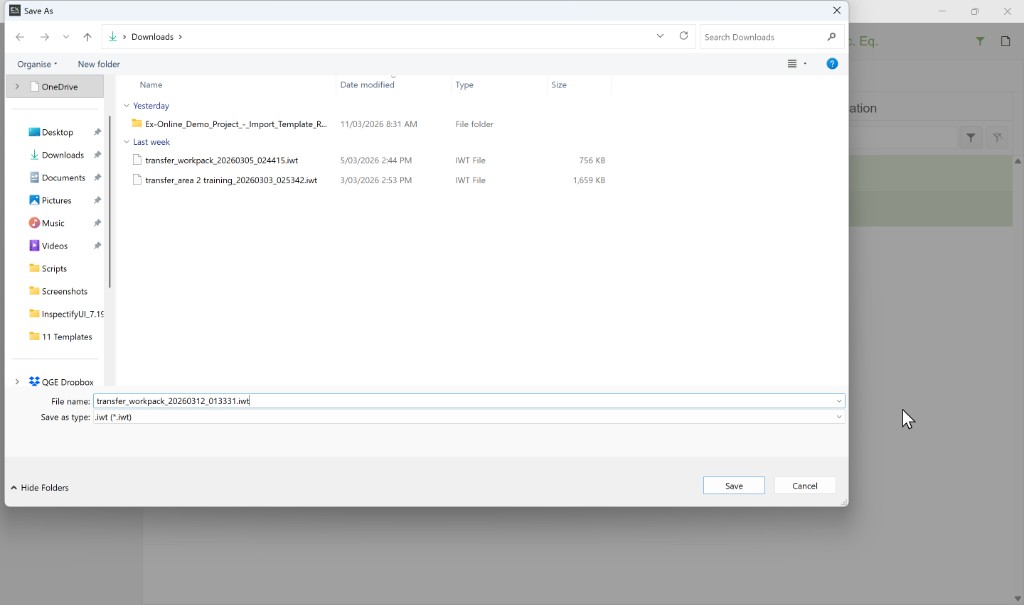Click the Search Downloads field
This screenshot has height=605, width=1024.
[x=761, y=37]
